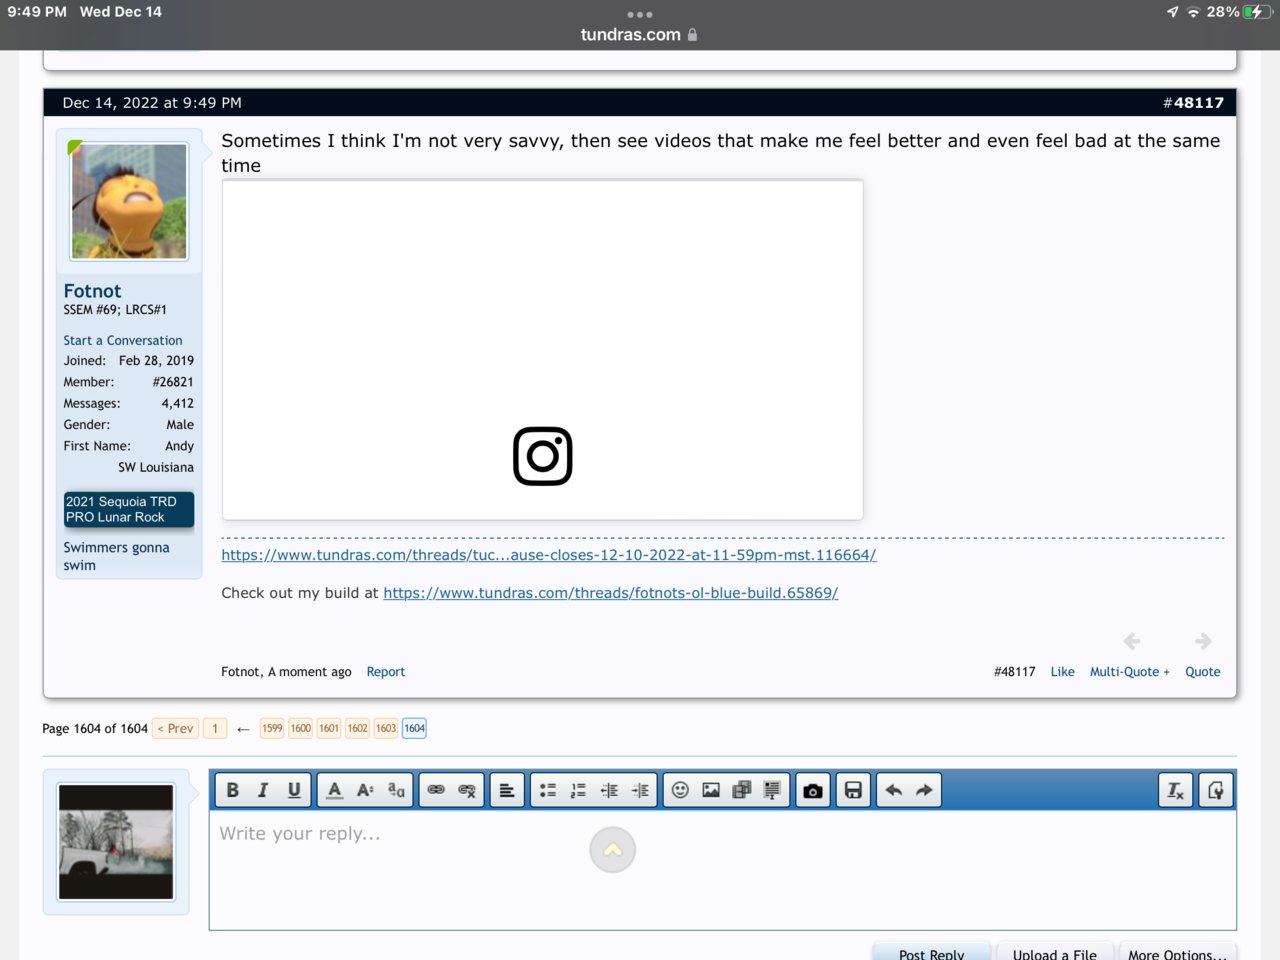
Task: Click the insert media icon
Action: coord(742,790)
